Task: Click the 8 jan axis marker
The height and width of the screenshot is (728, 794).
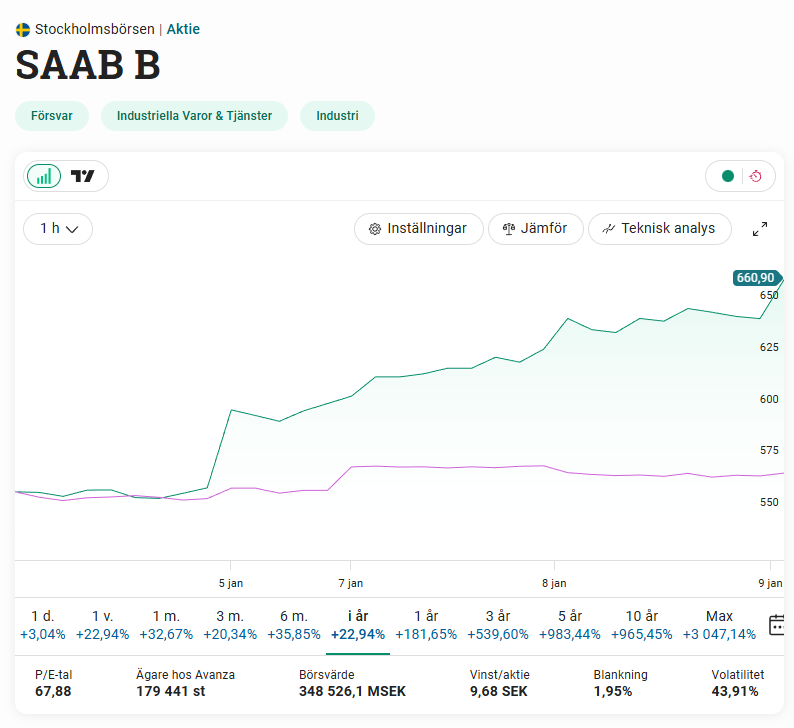Action: click(554, 583)
